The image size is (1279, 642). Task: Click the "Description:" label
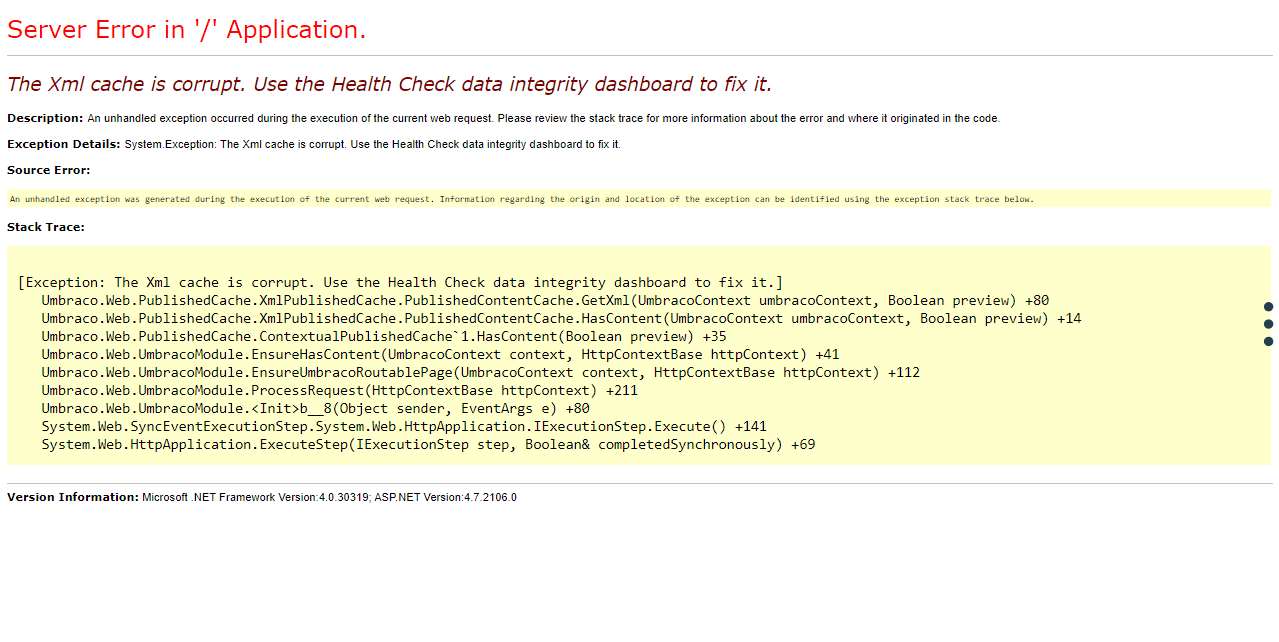[45, 118]
